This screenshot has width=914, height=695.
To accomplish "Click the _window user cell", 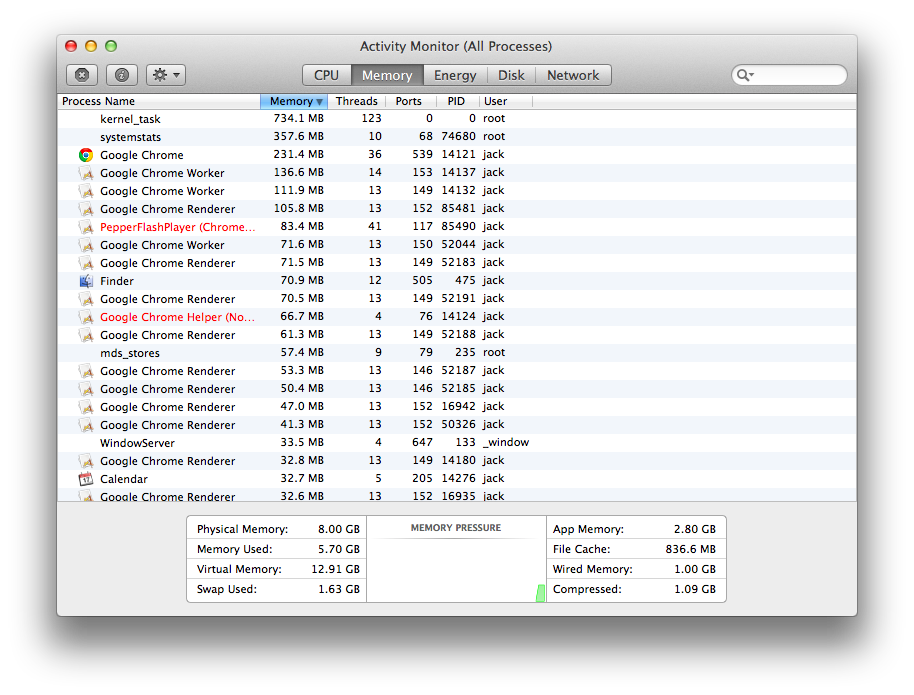I will 506,443.
